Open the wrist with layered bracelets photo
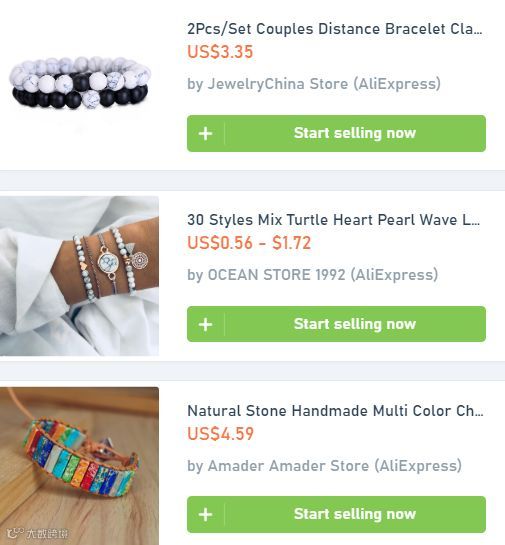This screenshot has width=505, height=545. pos(80,276)
